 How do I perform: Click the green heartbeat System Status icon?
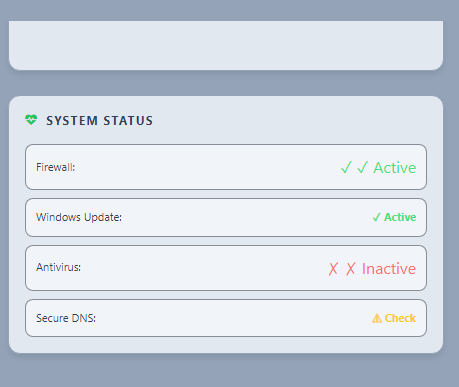pos(31,120)
